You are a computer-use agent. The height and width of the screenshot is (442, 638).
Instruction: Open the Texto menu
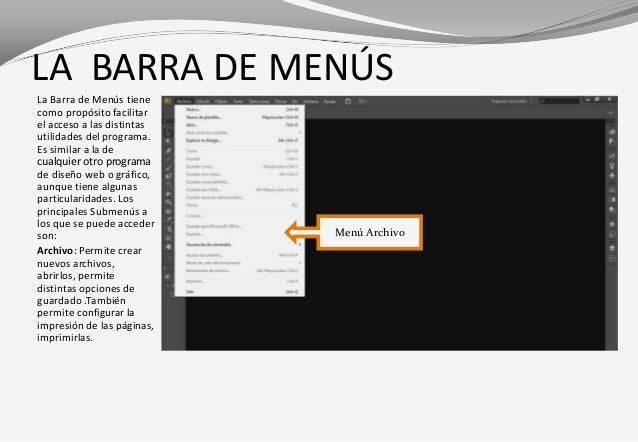click(x=238, y=101)
